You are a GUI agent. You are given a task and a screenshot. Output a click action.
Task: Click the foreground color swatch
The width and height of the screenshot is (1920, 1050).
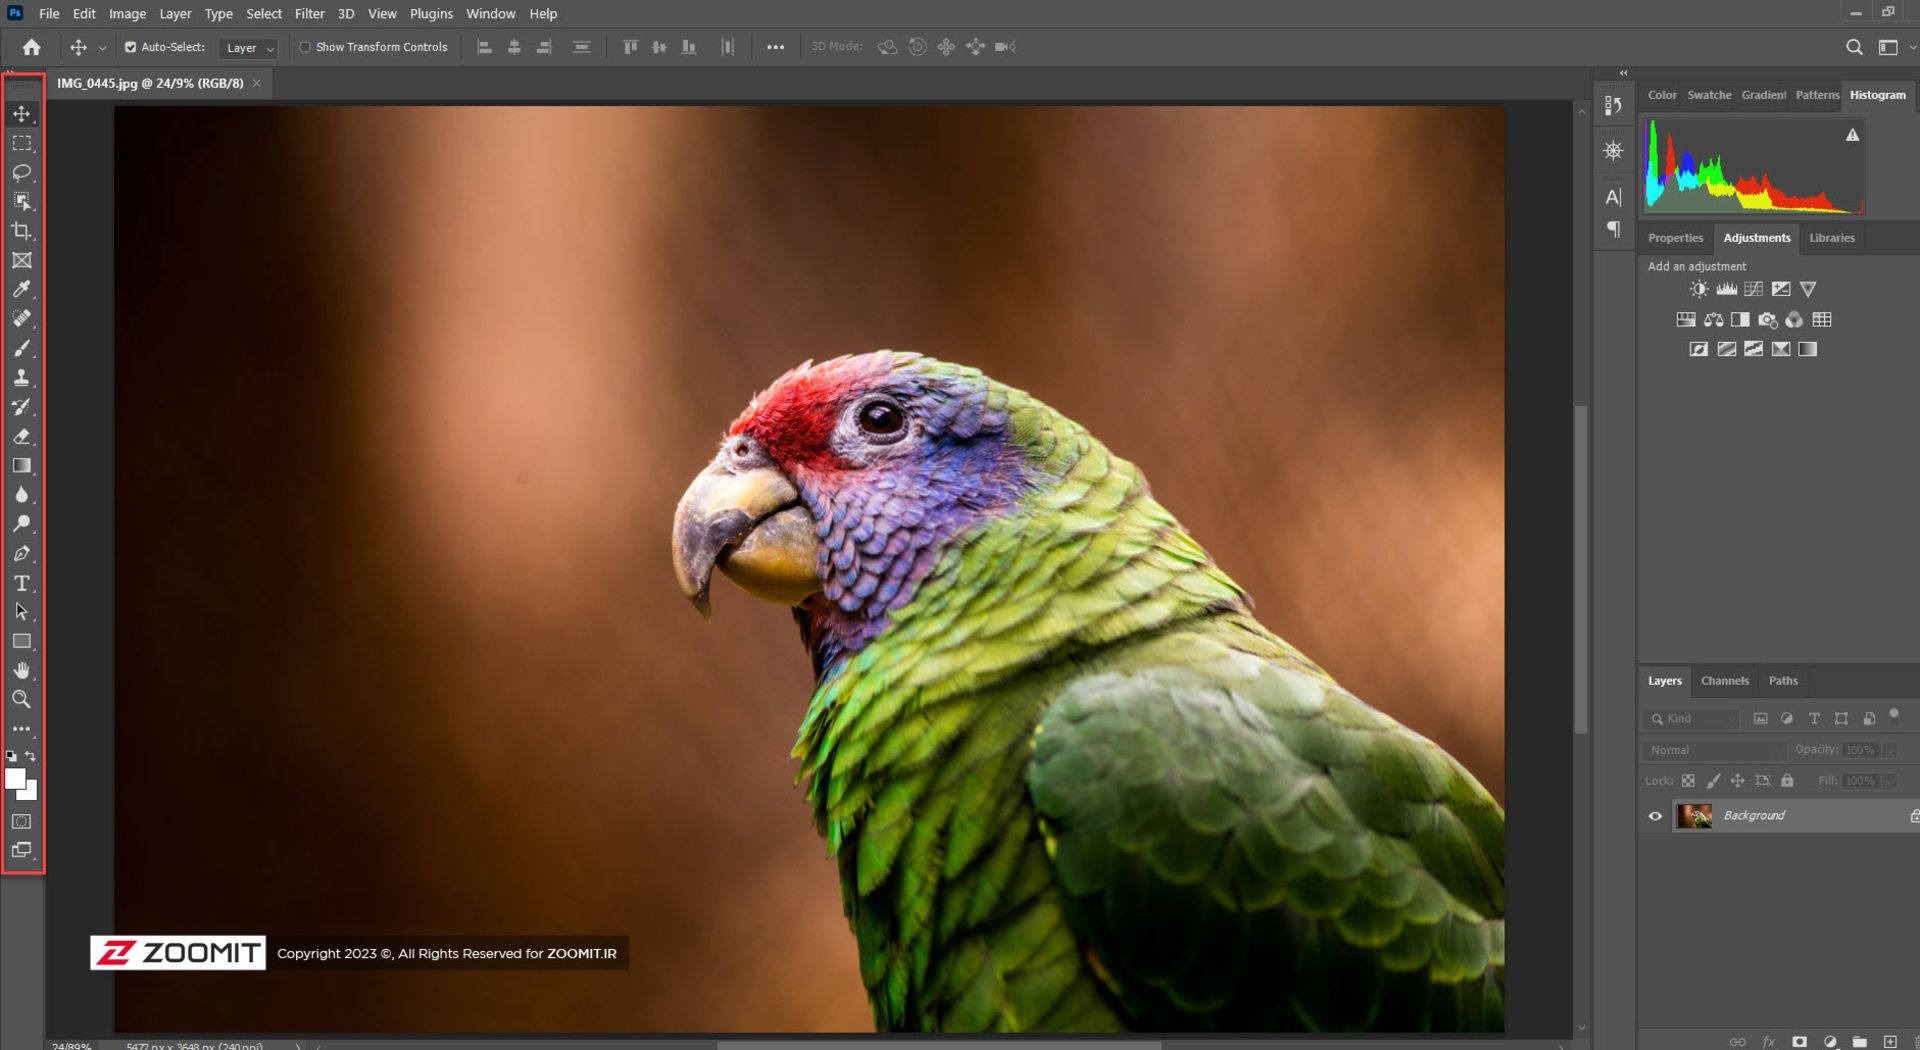[x=15, y=779]
